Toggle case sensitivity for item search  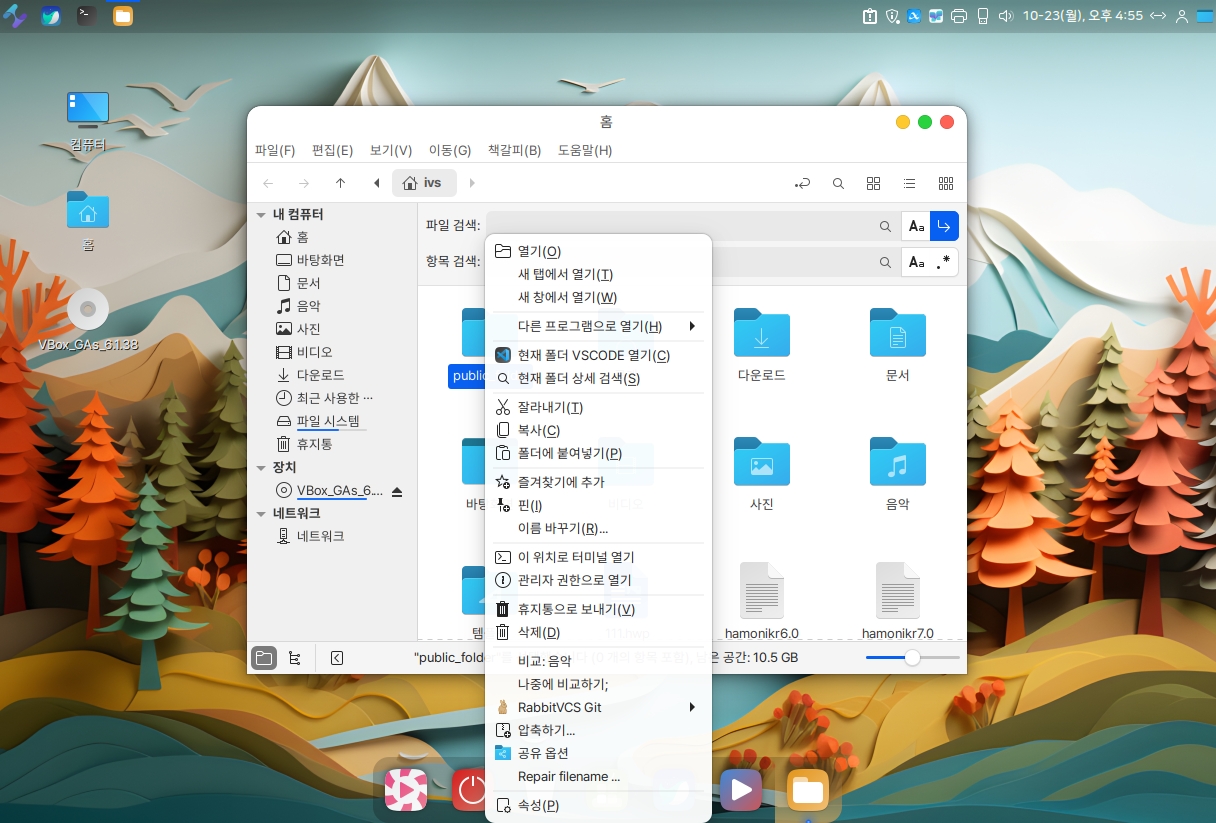[916, 262]
